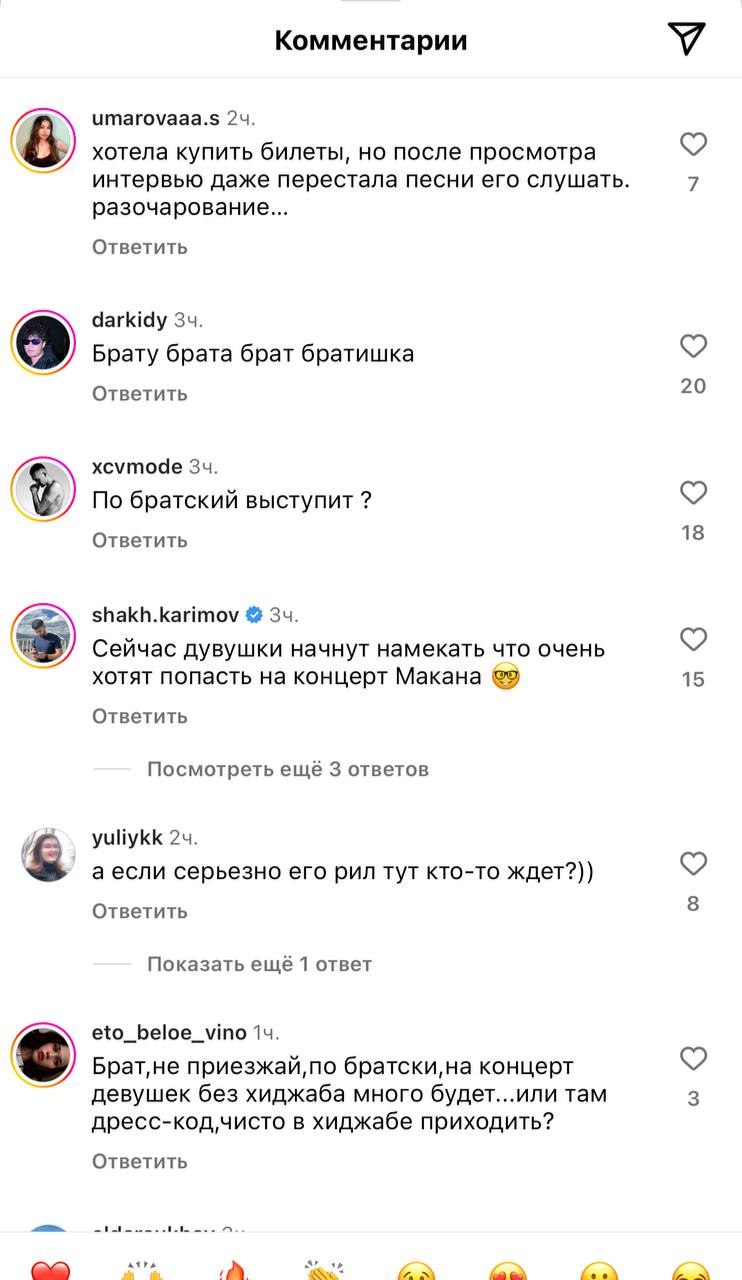Choose the heart-eyes emoji reaction
Image resolution: width=742 pixels, height=1280 pixels.
[507, 1270]
